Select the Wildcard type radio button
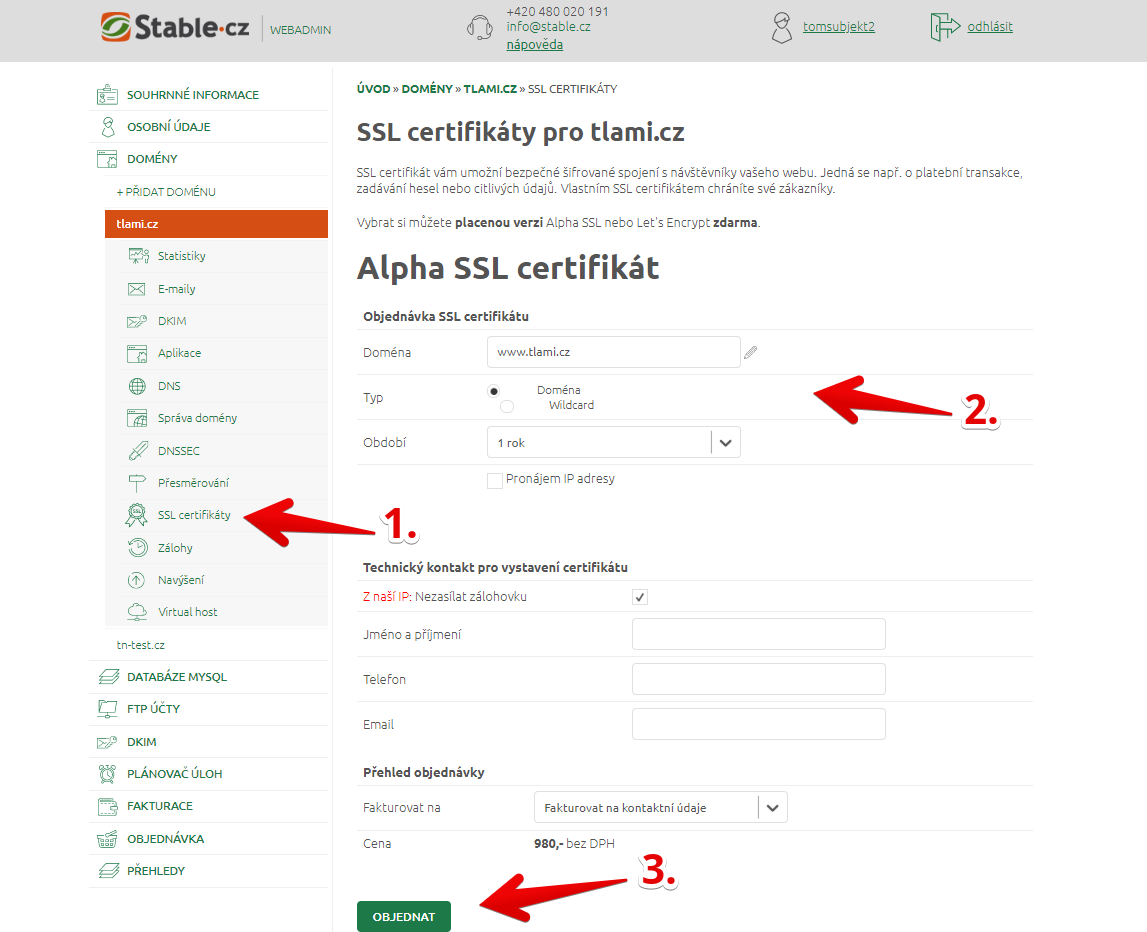This screenshot has height=932, width=1147. 507,406
